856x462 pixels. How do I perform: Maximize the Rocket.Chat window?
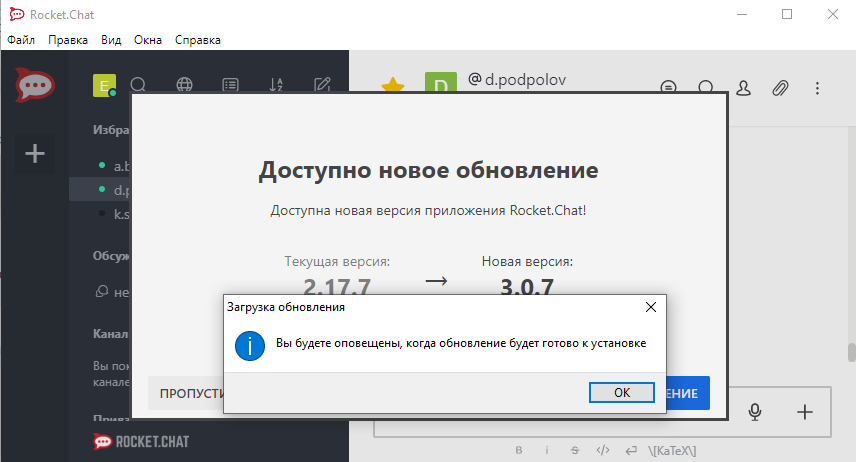coord(787,14)
